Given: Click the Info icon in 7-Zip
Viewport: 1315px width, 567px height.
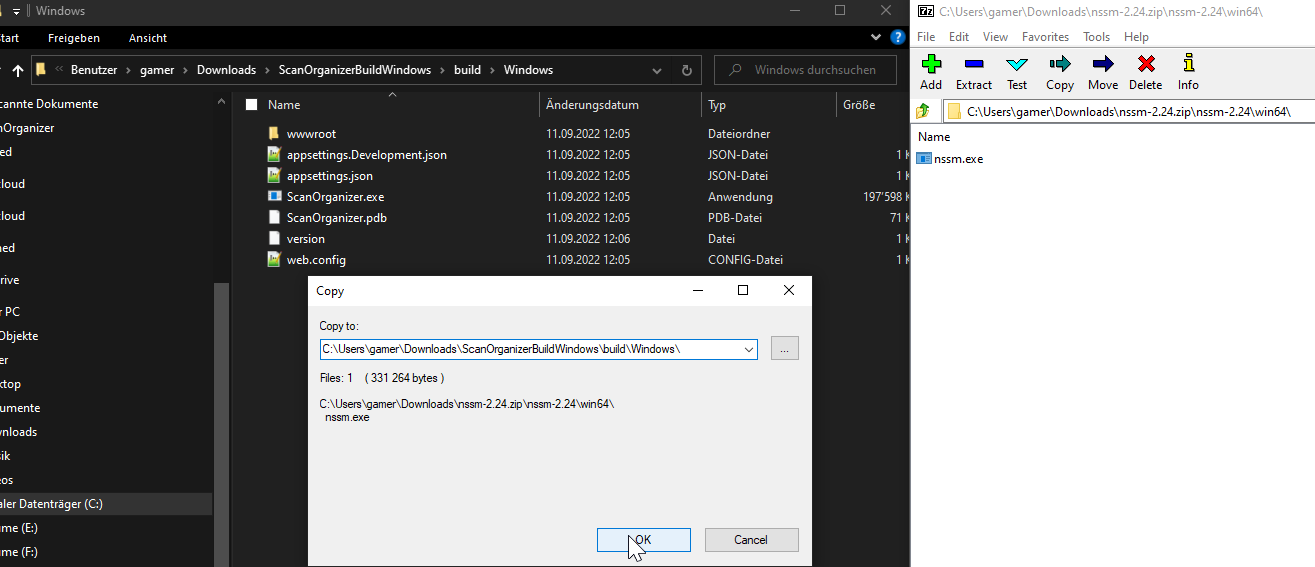Looking at the screenshot, I should pos(1188,64).
